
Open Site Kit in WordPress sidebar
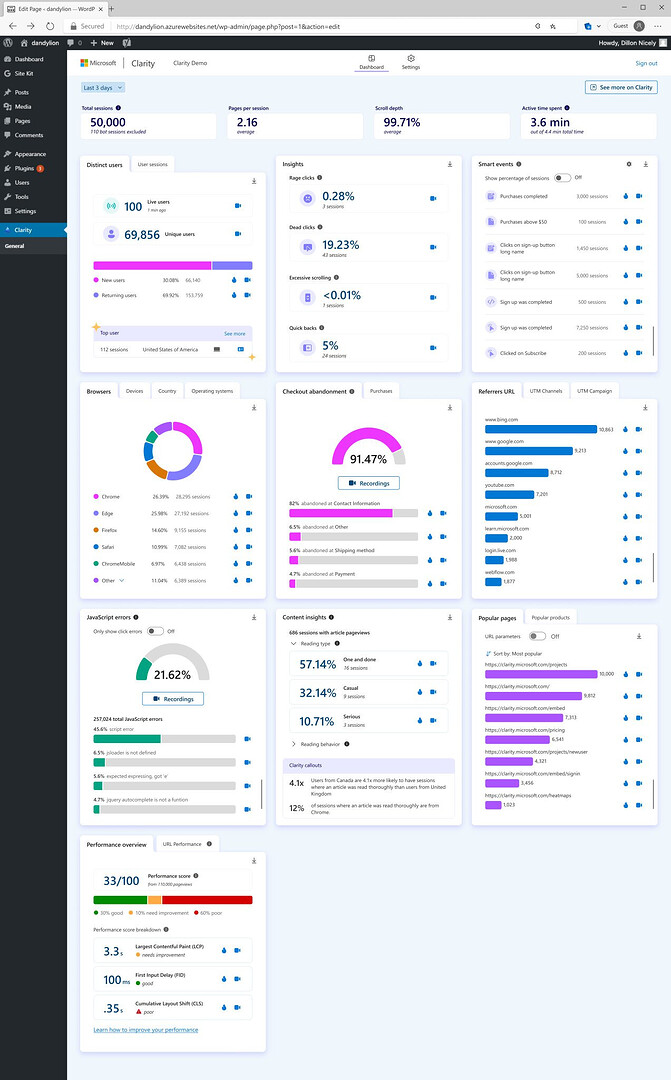(24, 74)
